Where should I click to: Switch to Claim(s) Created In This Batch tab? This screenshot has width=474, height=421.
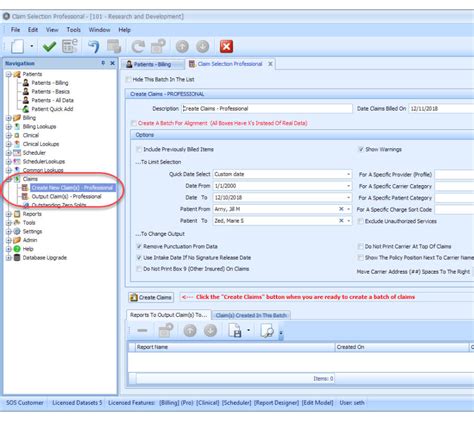251,315
